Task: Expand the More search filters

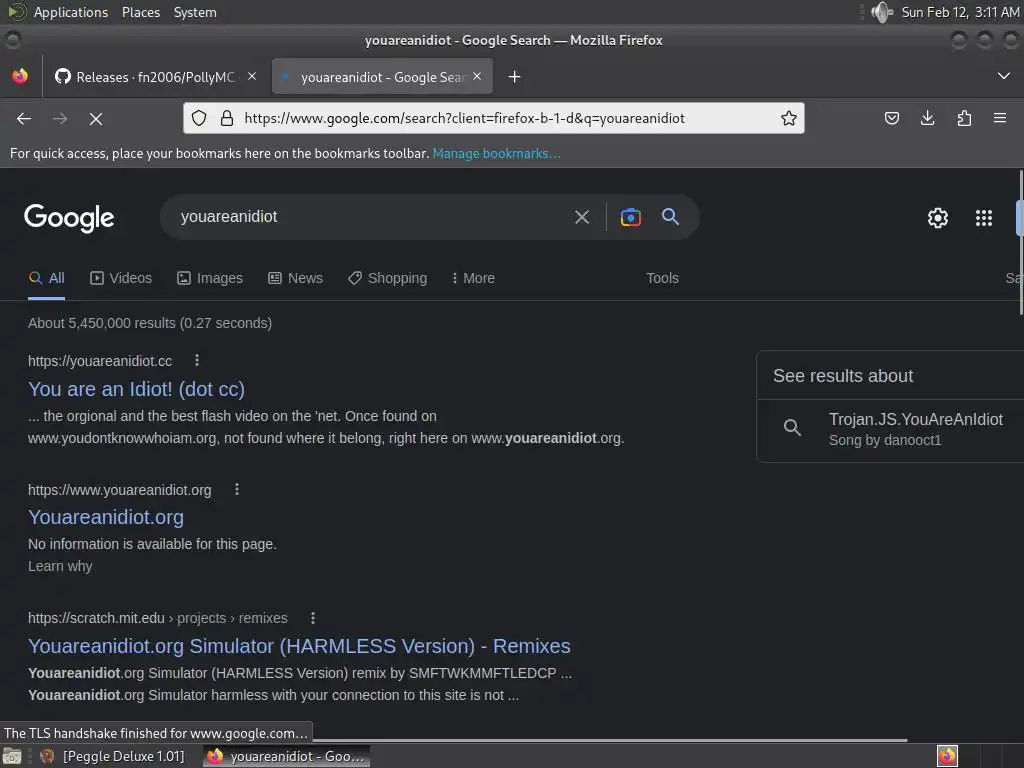Action: 473,278
